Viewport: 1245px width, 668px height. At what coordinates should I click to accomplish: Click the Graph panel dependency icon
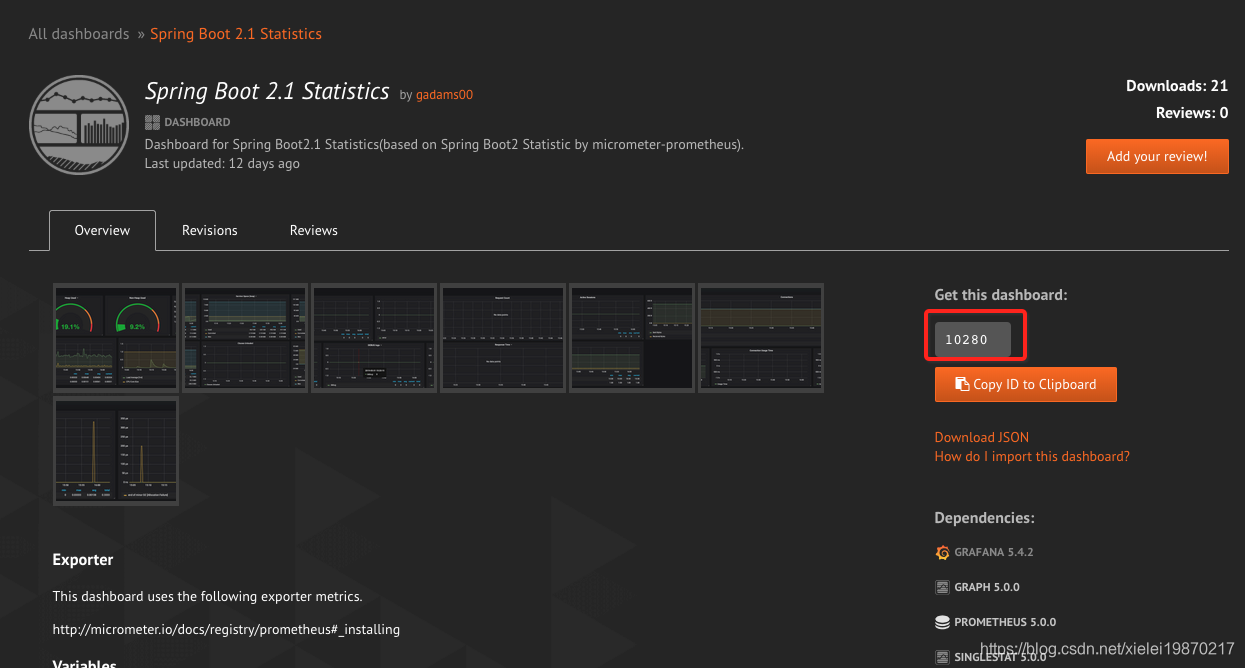[942, 587]
